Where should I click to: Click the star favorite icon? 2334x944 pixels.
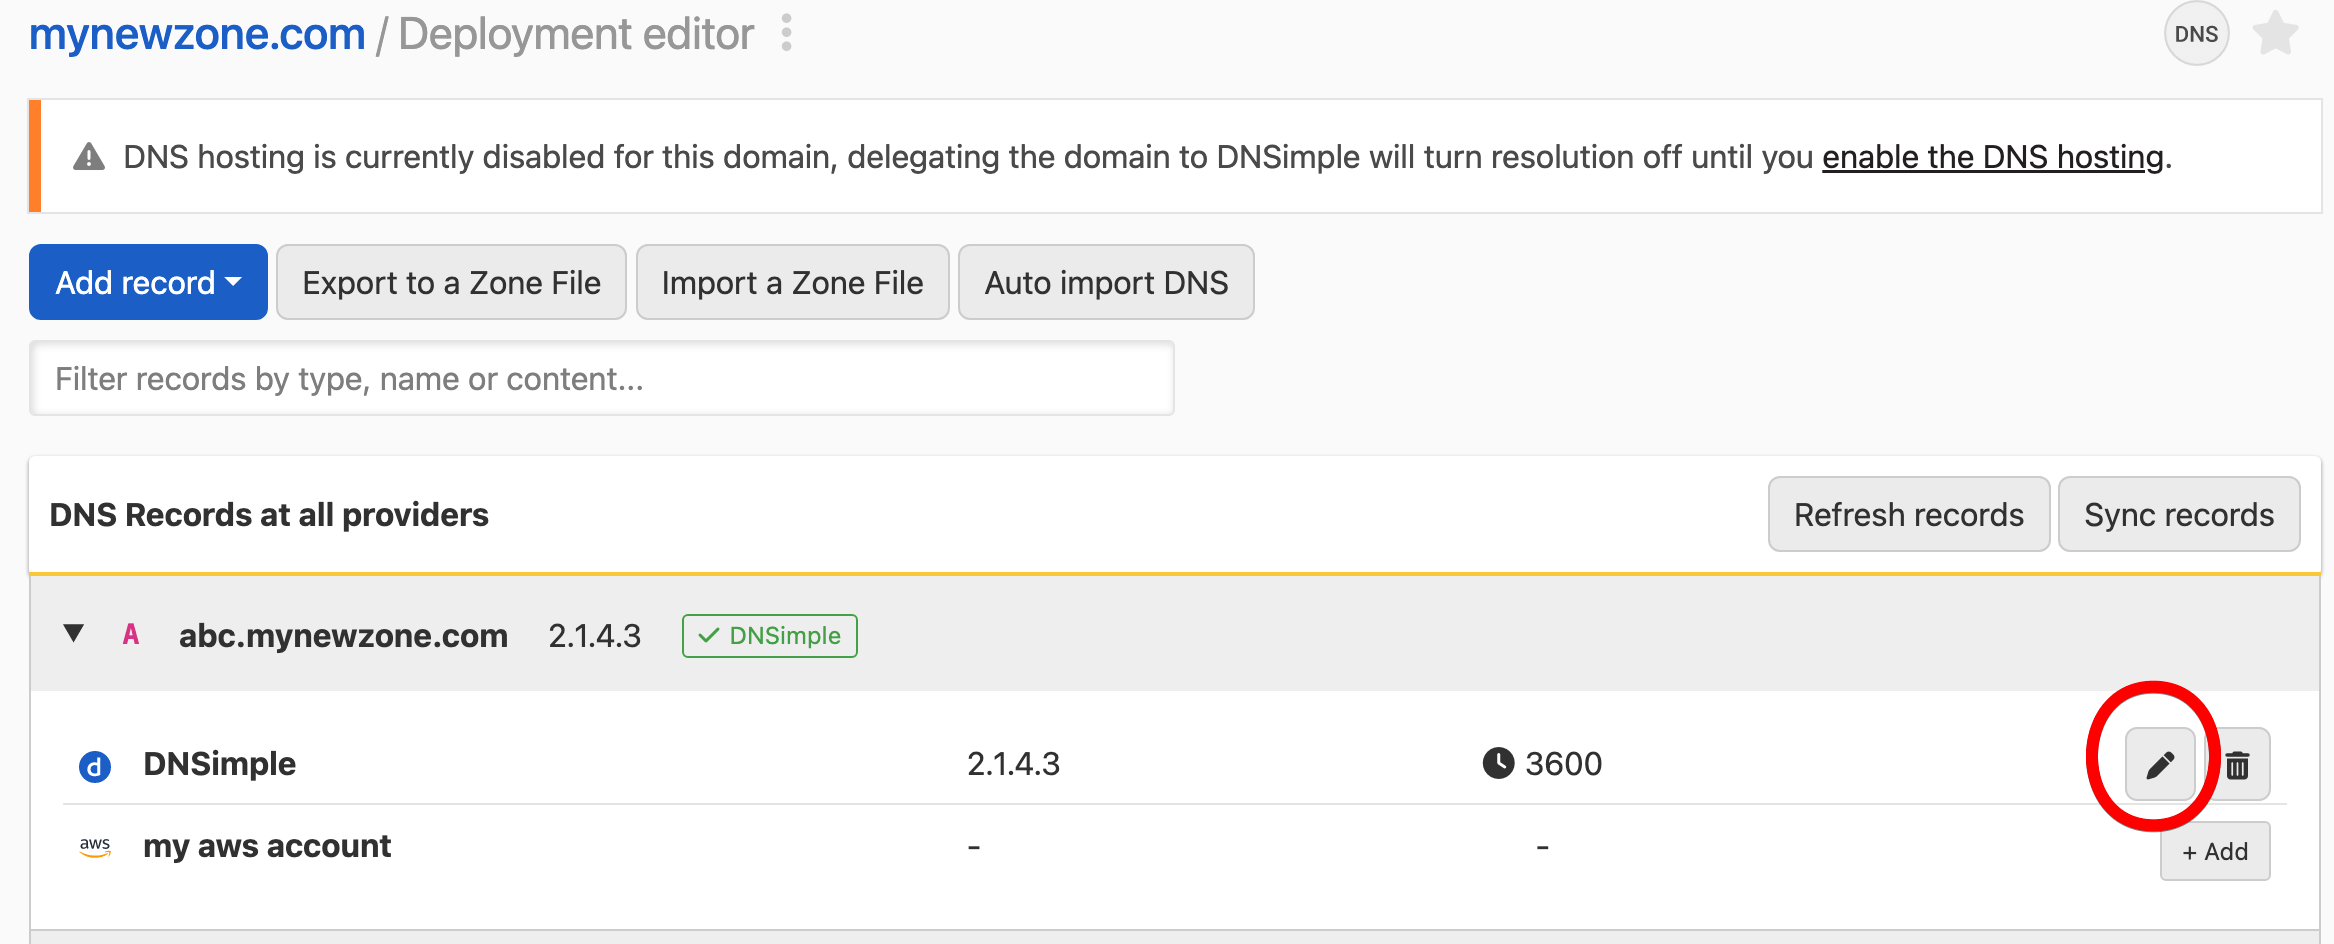coord(2275,34)
